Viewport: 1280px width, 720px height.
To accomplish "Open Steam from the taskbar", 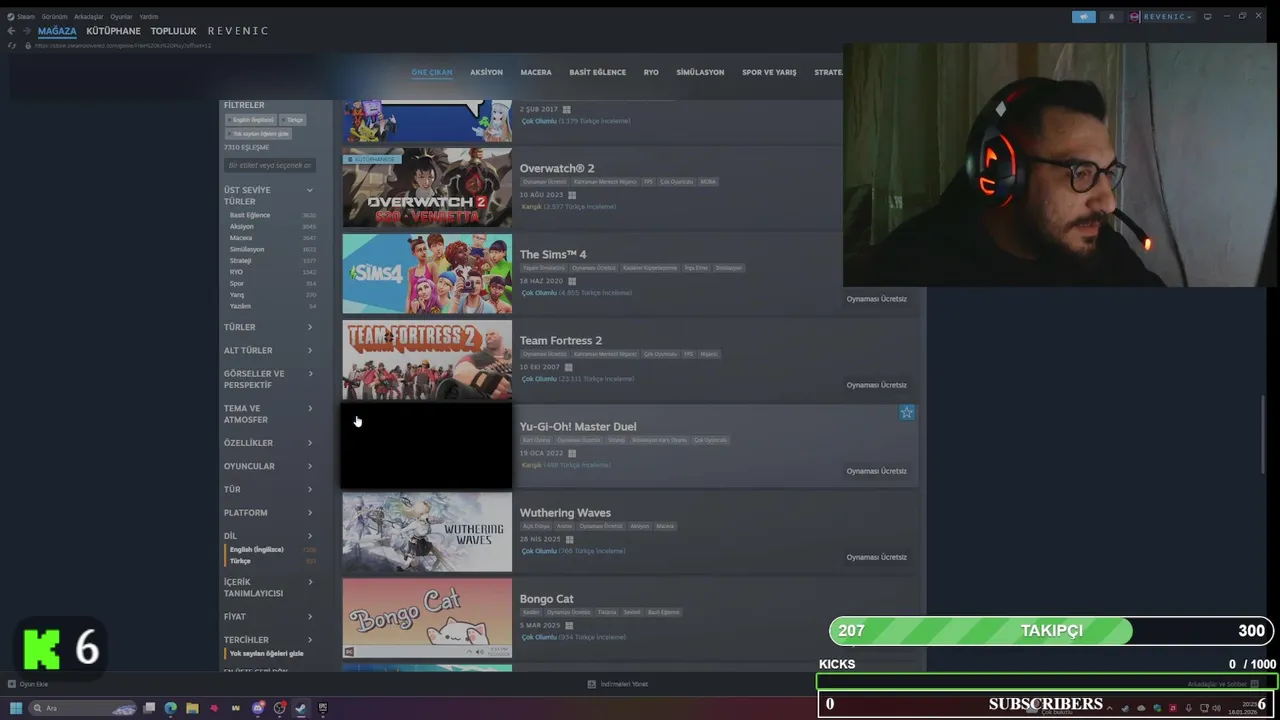I will coord(300,708).
